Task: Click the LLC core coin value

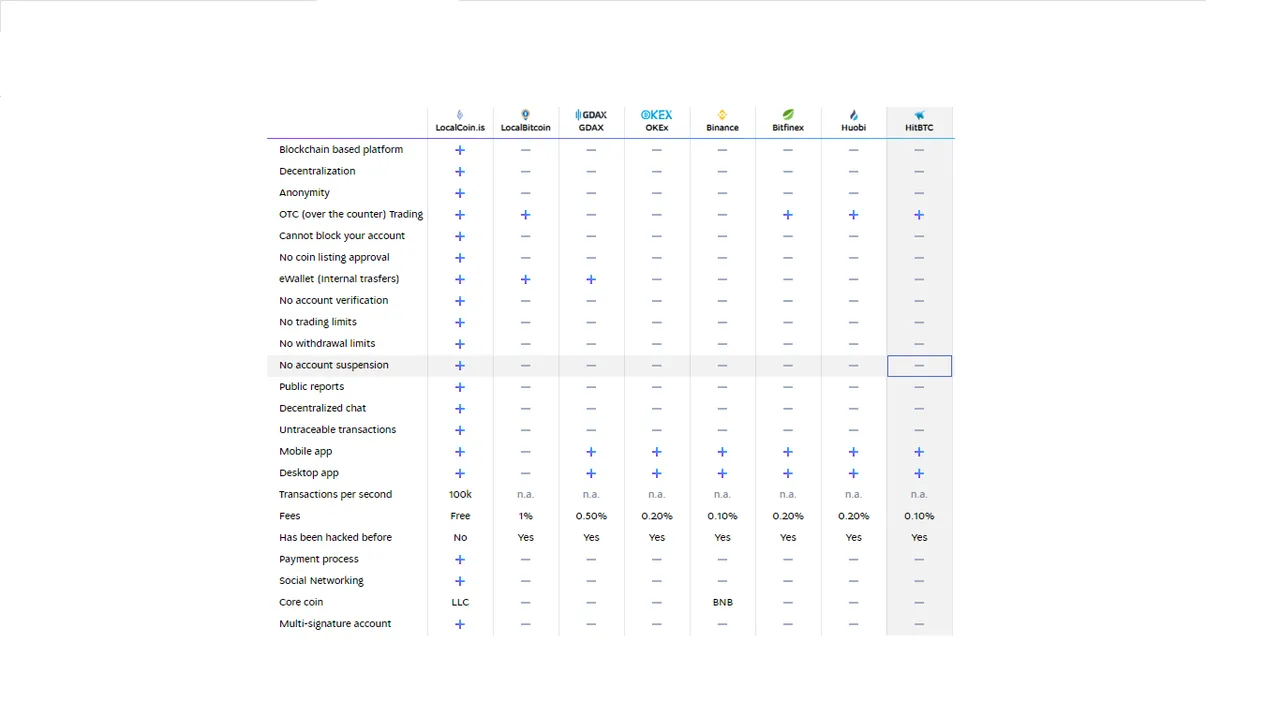Action: [460, 603]
